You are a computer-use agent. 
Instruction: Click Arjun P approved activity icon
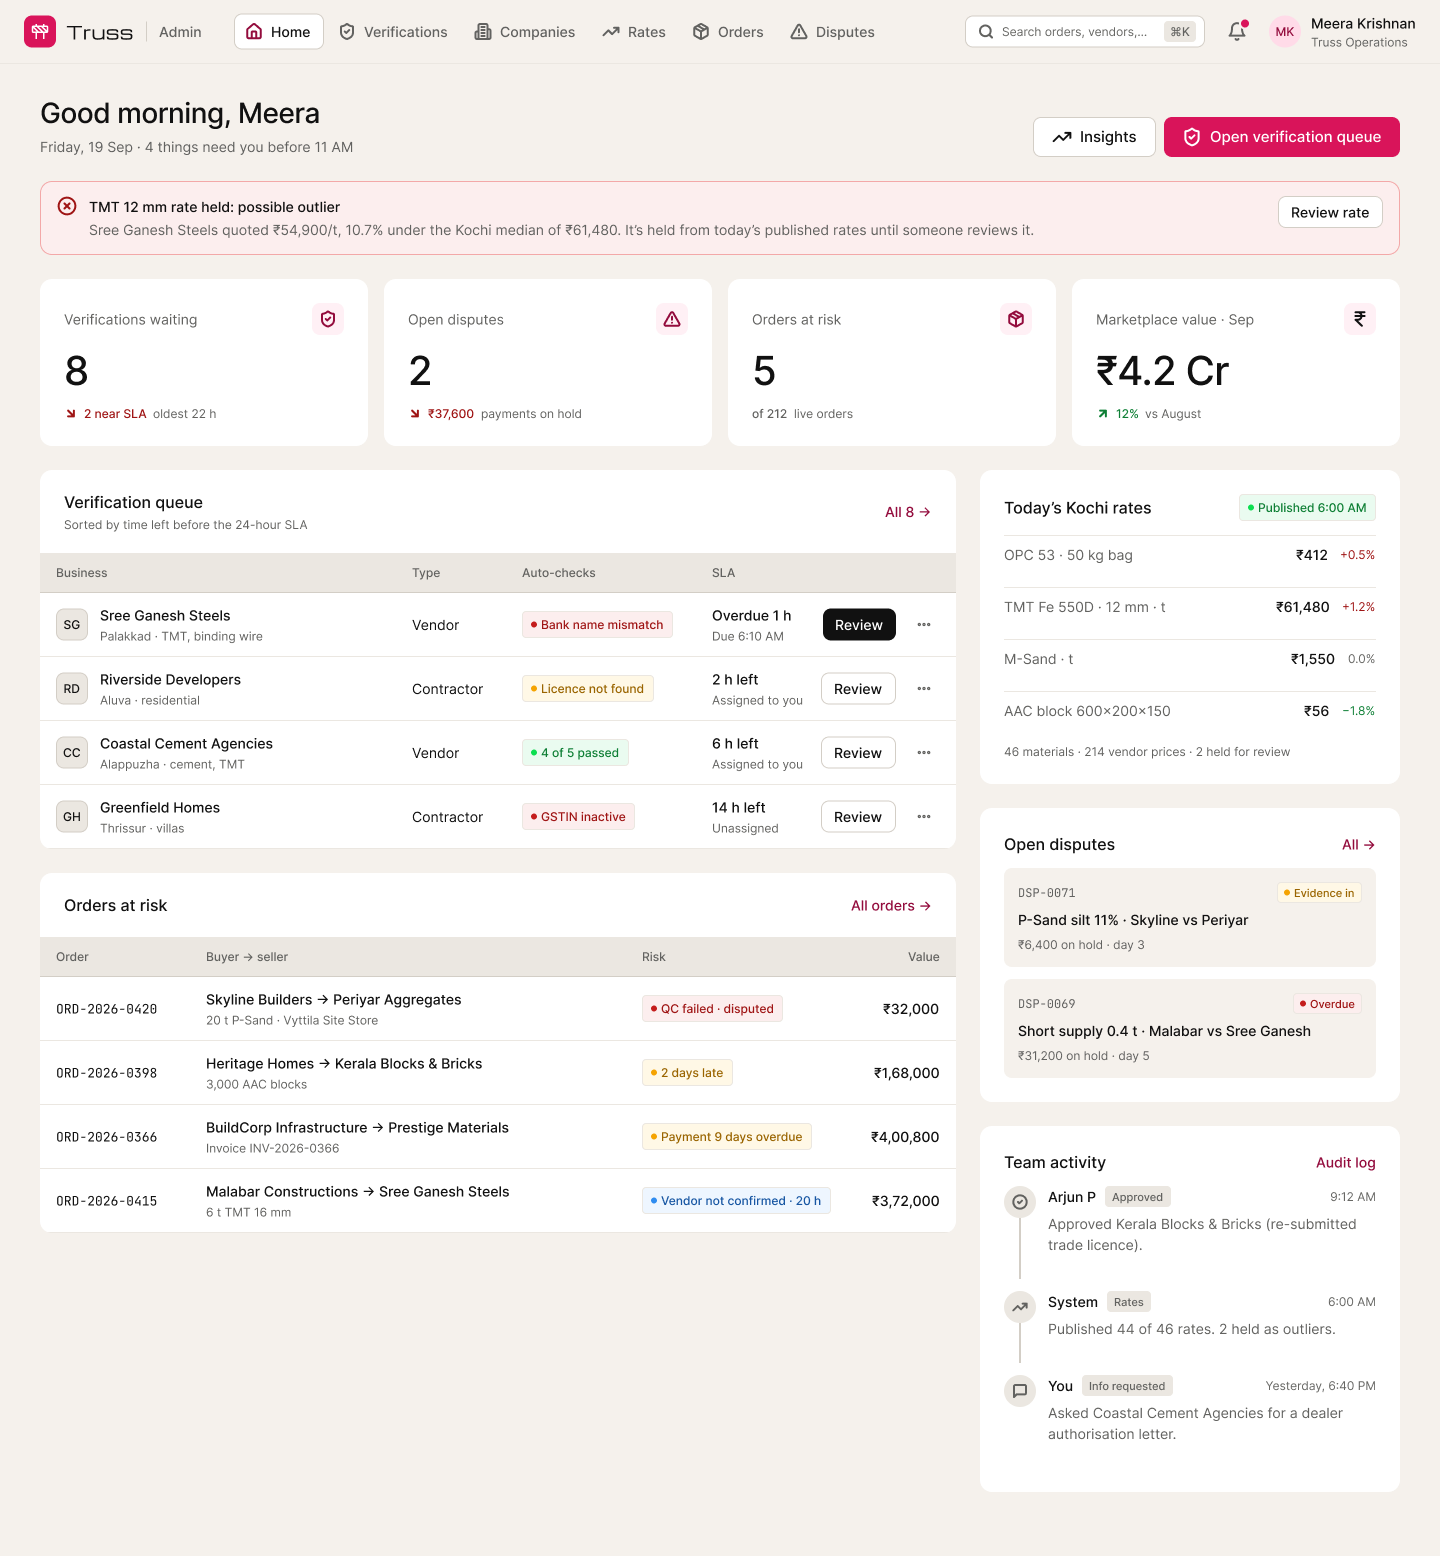click(x=1020, y=1202)
